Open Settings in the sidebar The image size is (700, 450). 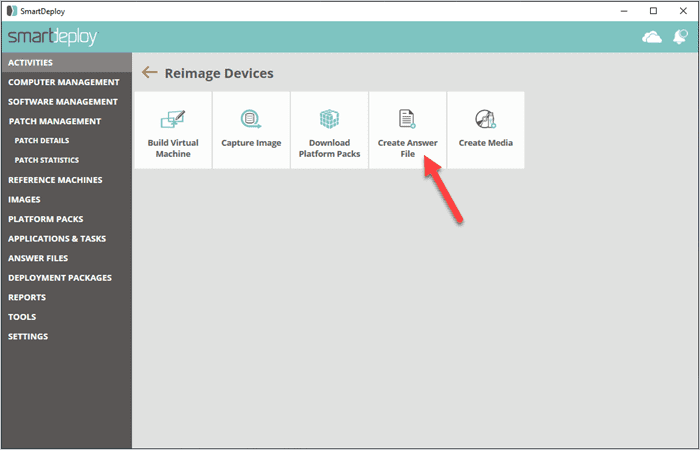click(67, 337)
